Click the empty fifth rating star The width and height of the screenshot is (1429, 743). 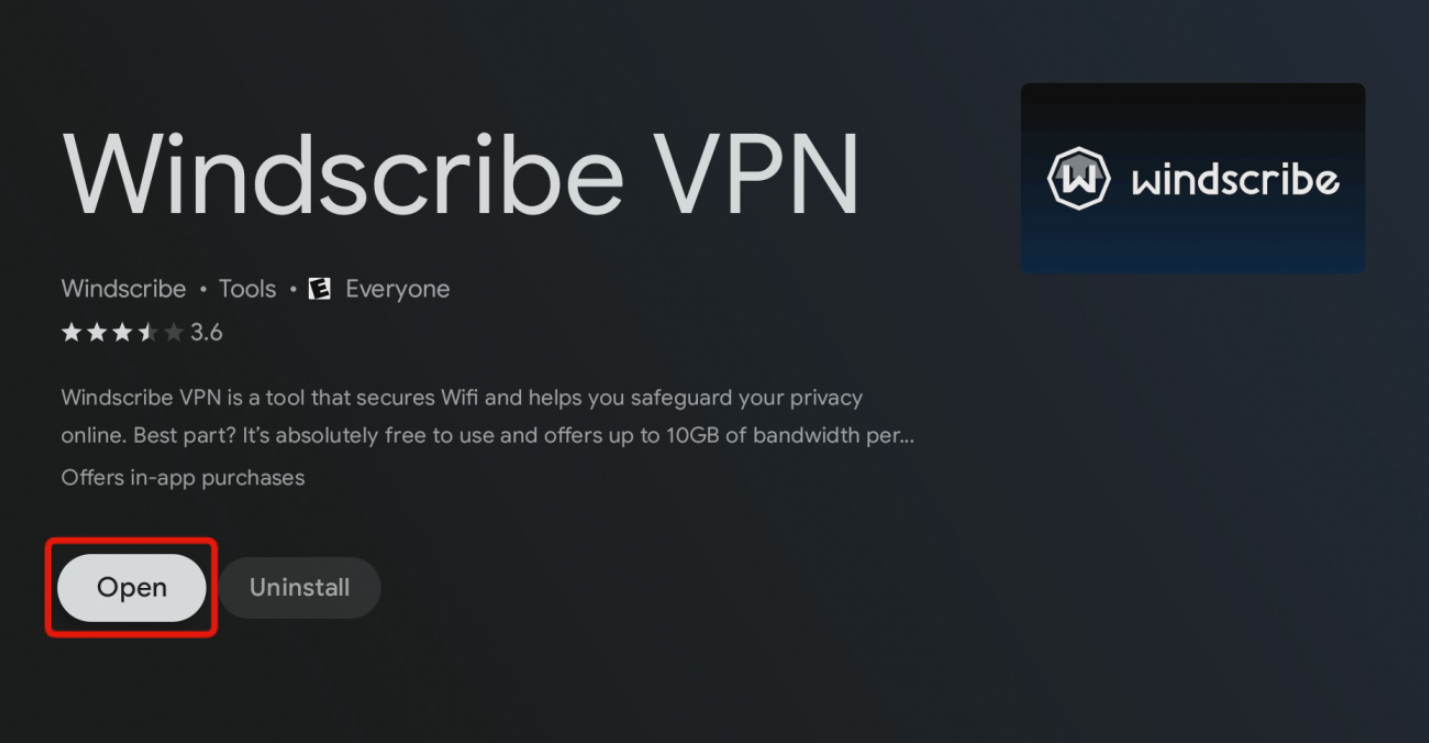pos(174,332)
